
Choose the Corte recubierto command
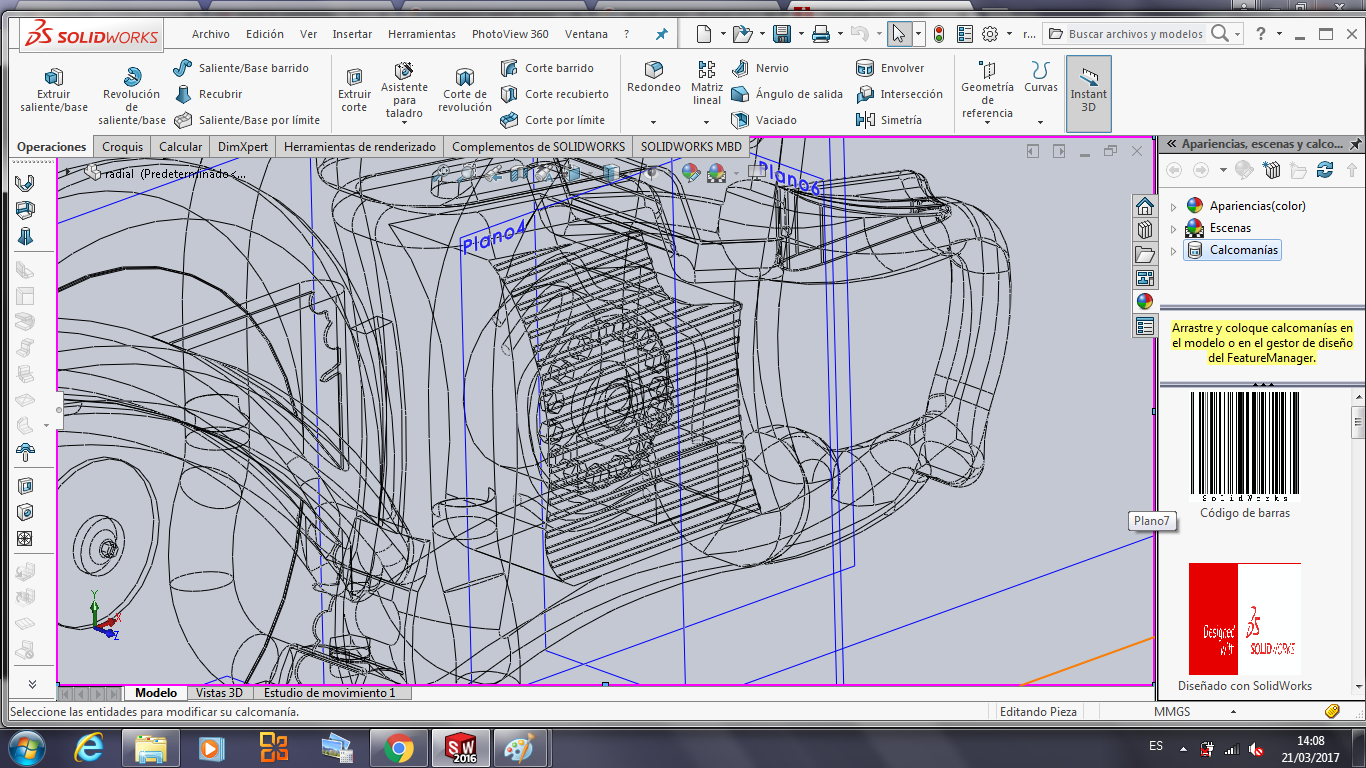pyautogui.click(x=554, y=94)
